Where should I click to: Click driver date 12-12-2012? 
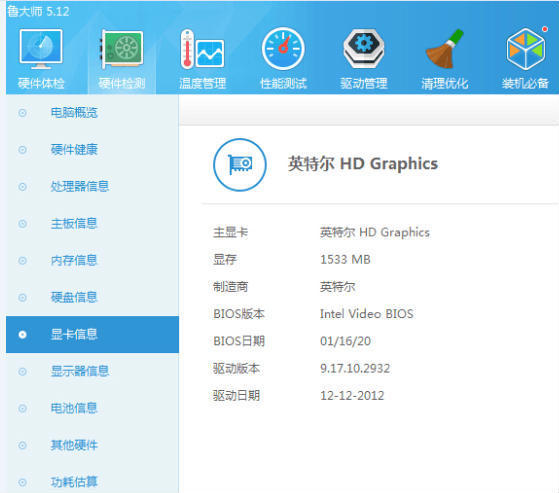[352, 396]
